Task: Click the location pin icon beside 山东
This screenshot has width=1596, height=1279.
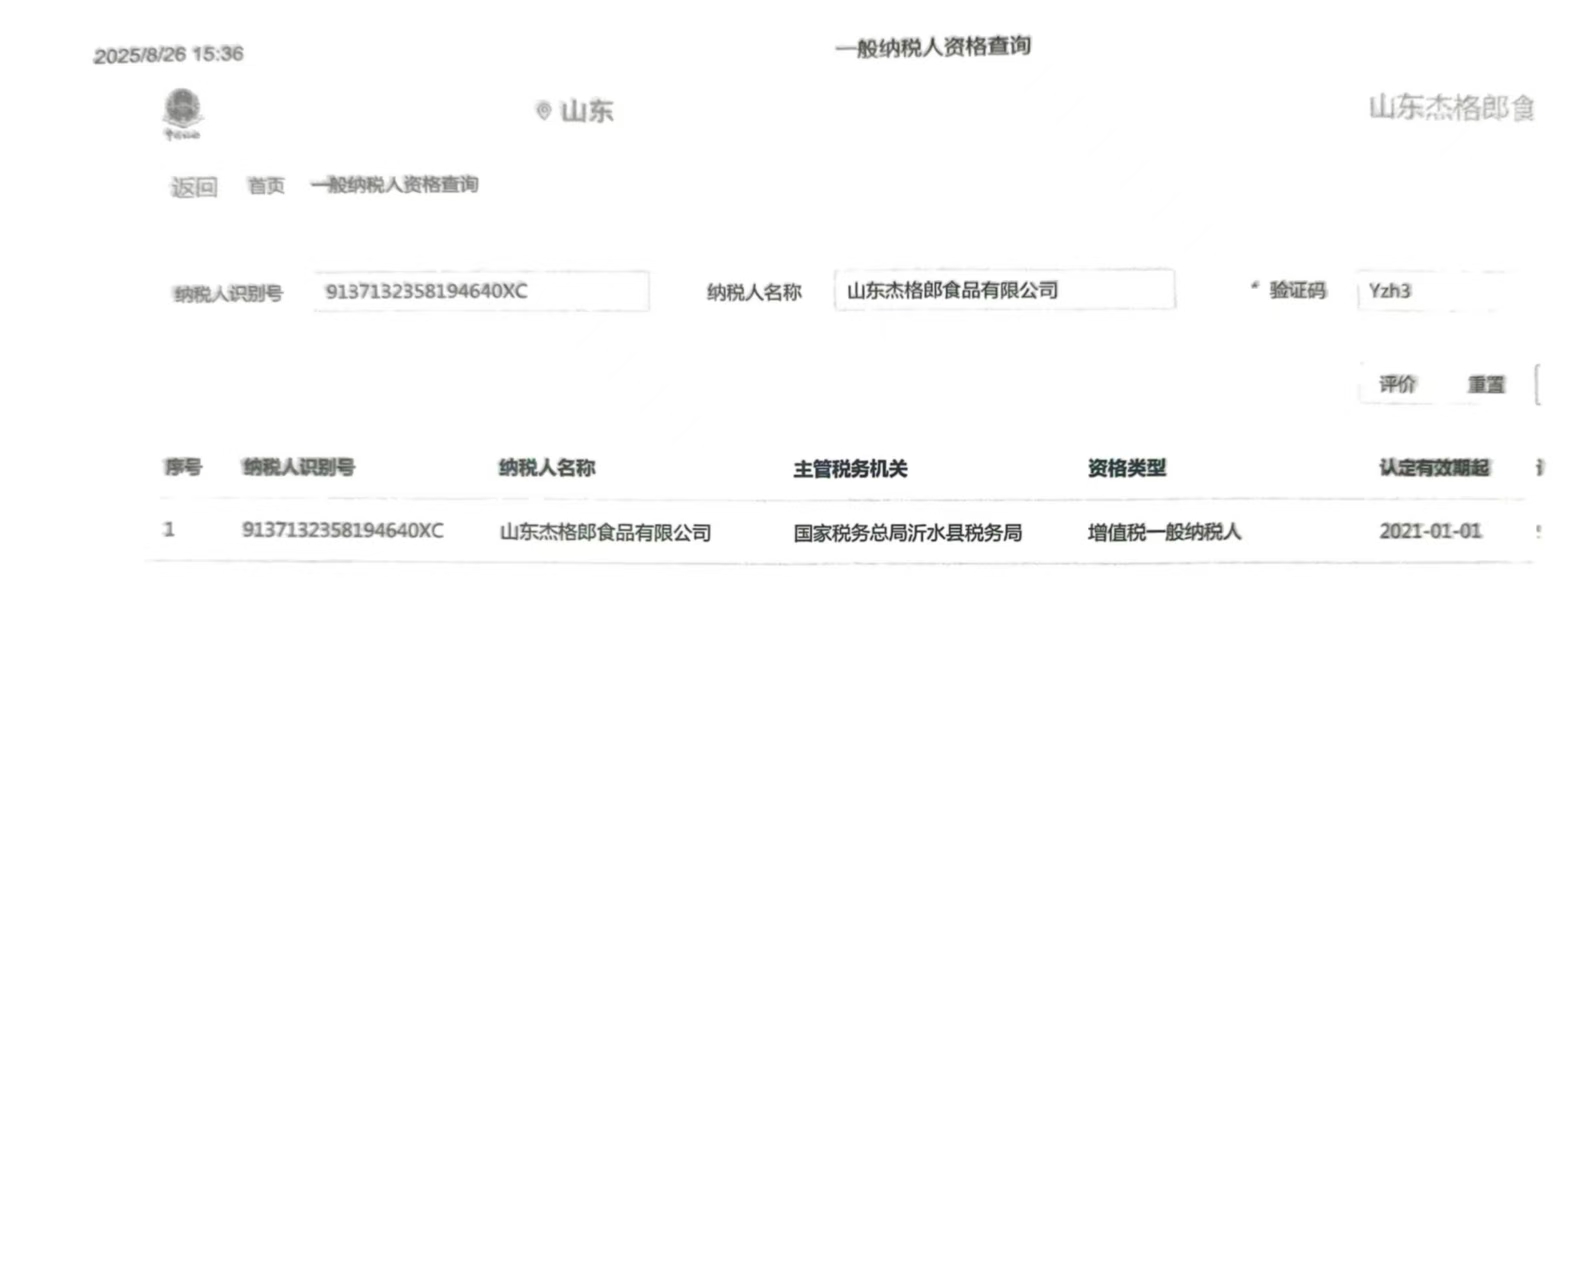Action: (x=543, y=111)
